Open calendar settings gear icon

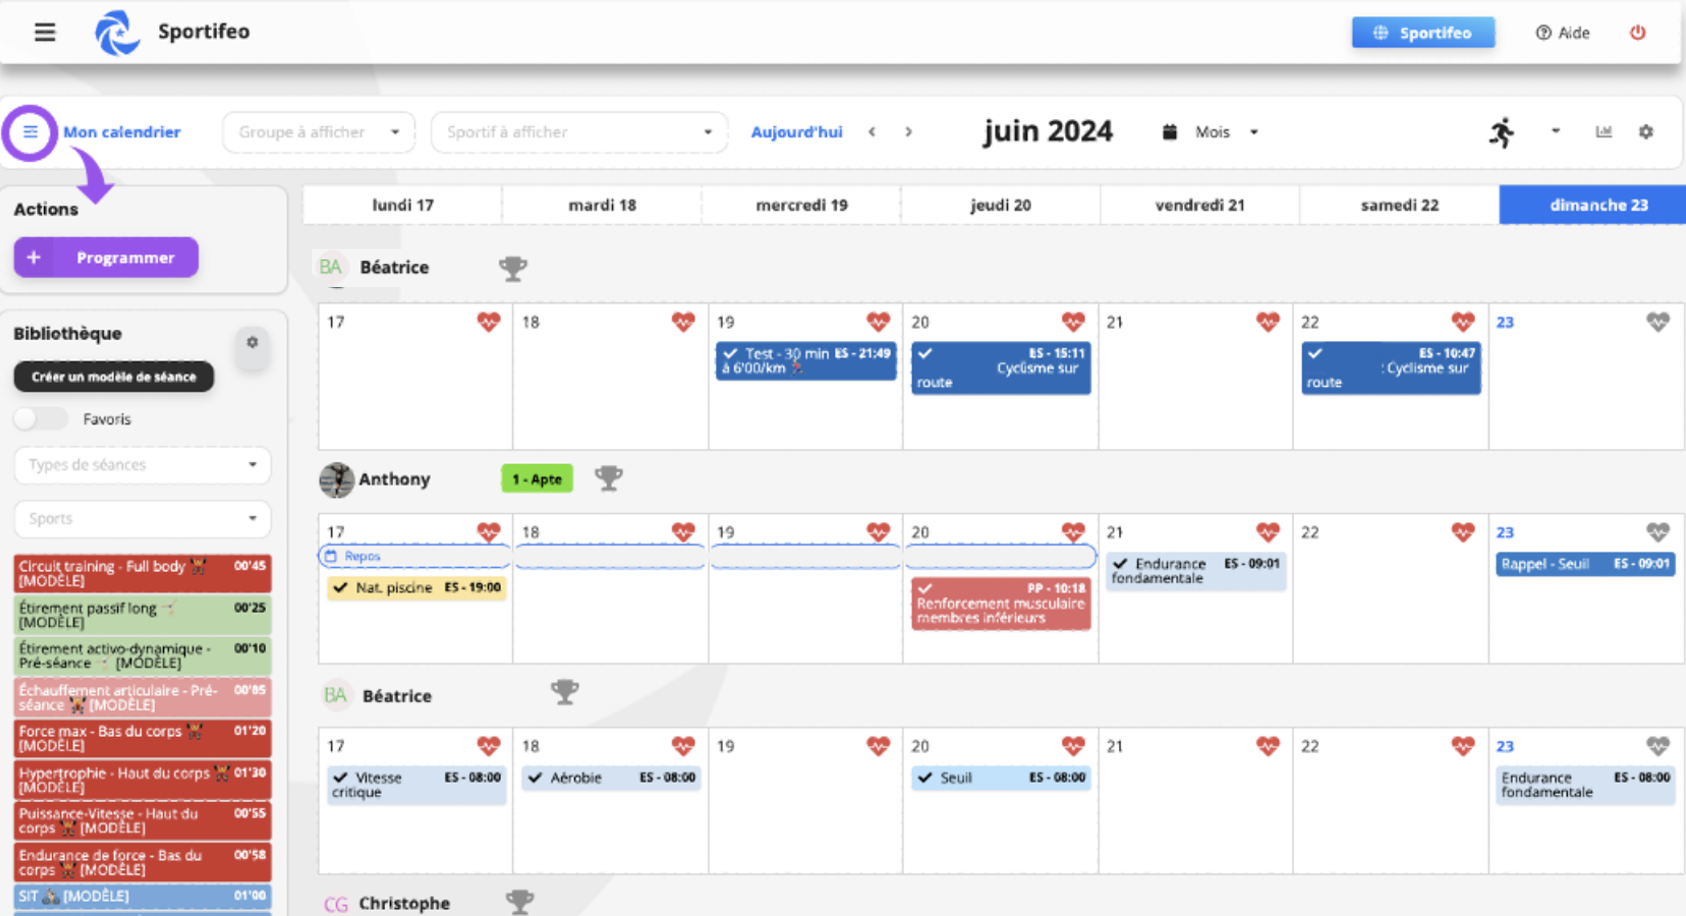(1645, 132)
